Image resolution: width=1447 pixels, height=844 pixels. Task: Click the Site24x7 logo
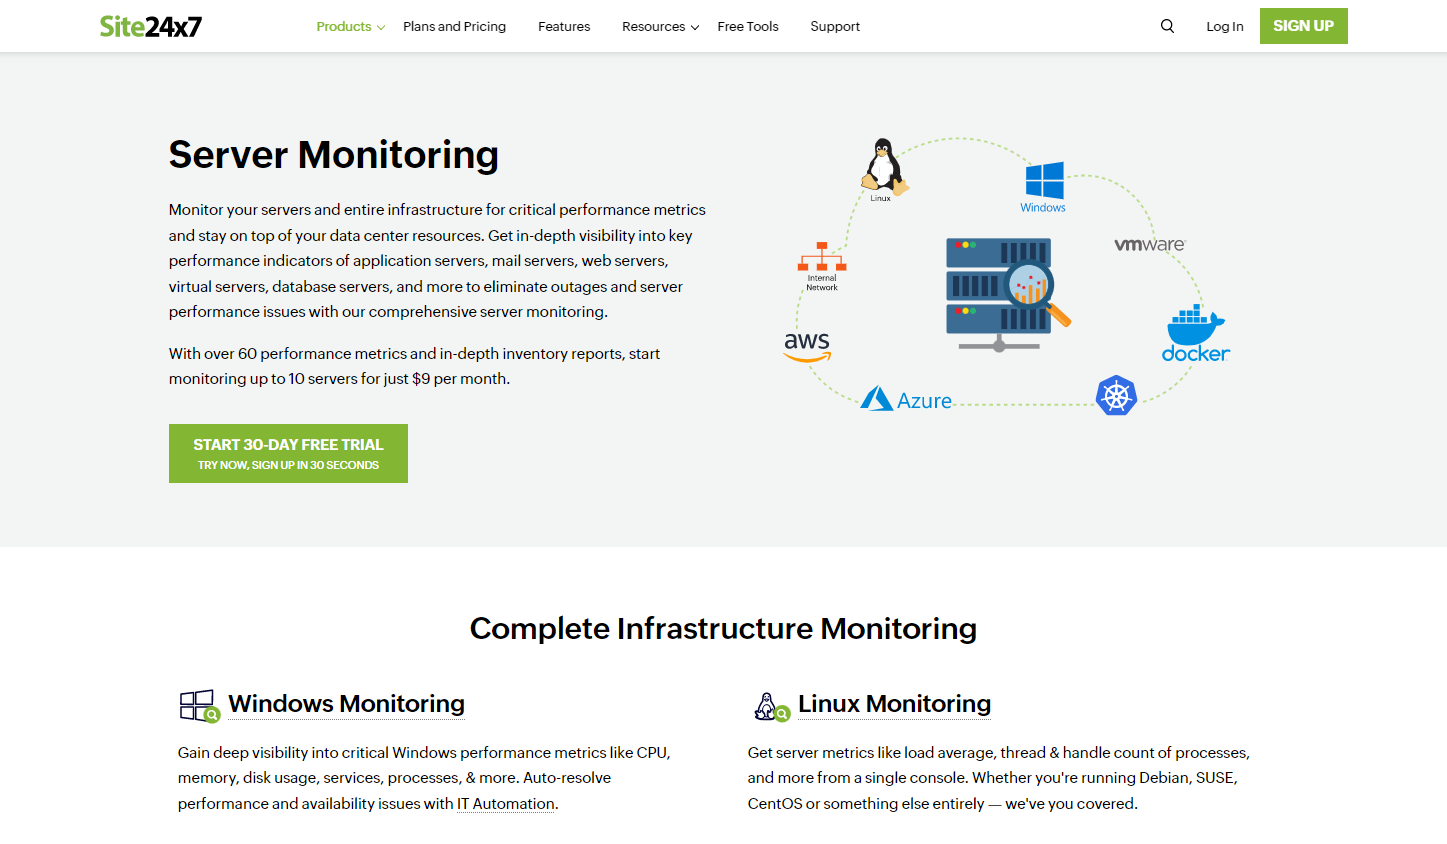tap(150, 26)
